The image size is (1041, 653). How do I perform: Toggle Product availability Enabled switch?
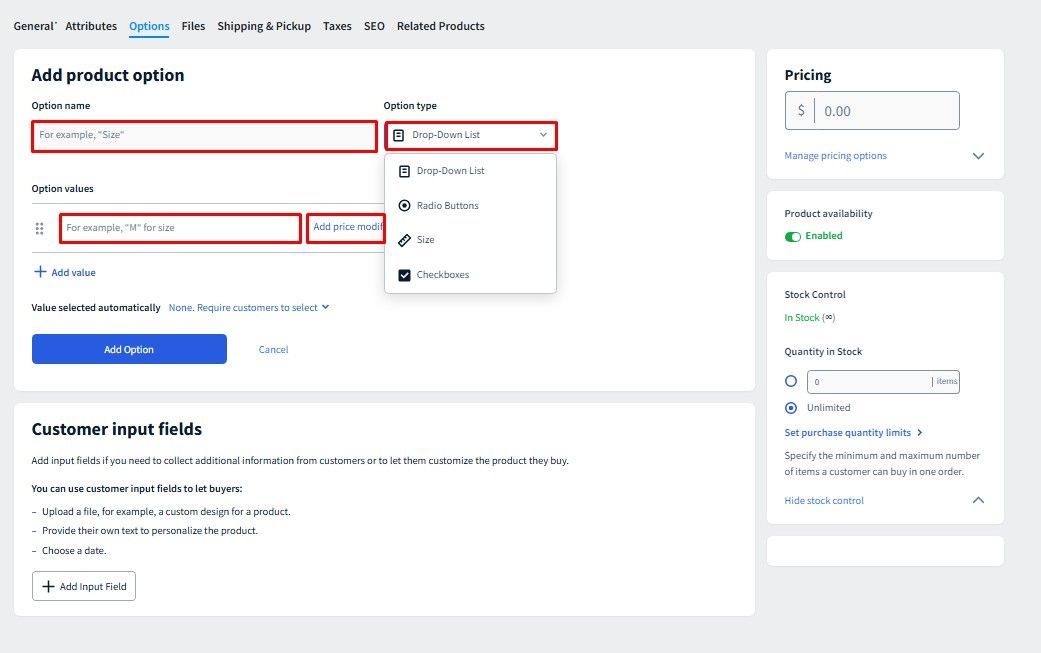coord(793,237)
